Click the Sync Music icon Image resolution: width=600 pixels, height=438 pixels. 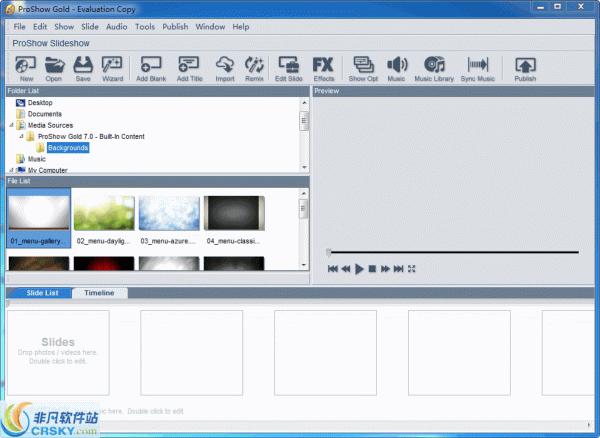pos(478,69)
